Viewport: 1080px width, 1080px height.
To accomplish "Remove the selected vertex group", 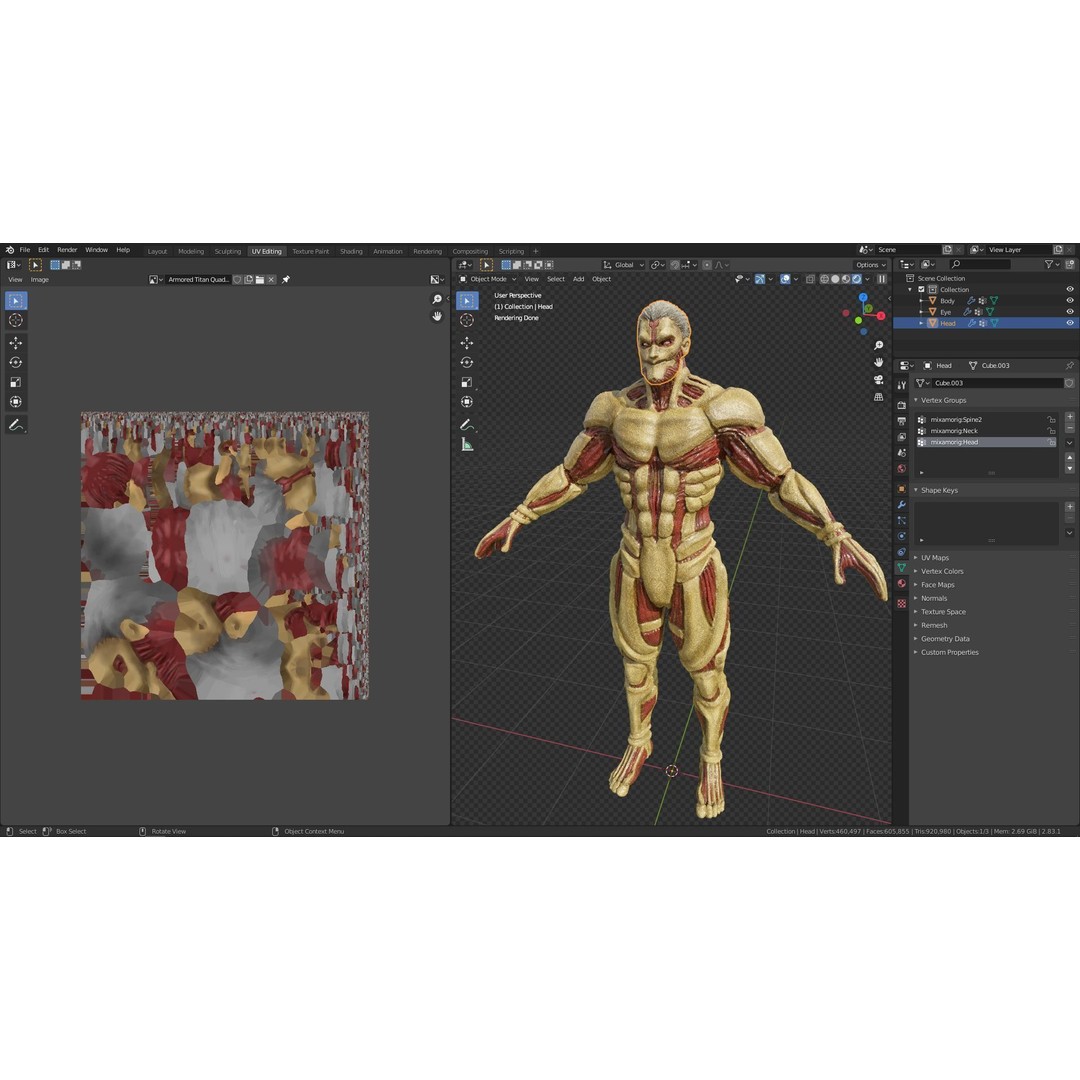I will point(1070,428).
